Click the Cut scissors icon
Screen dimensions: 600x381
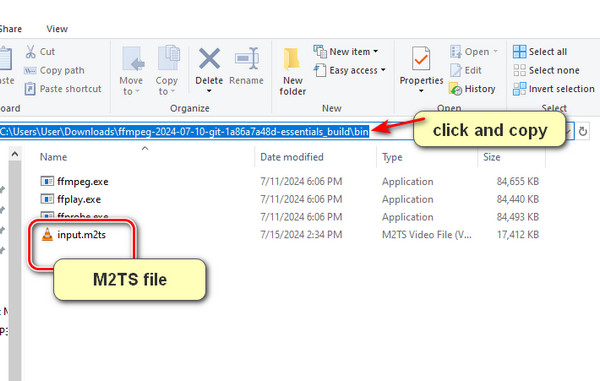[x=31, y=52]
